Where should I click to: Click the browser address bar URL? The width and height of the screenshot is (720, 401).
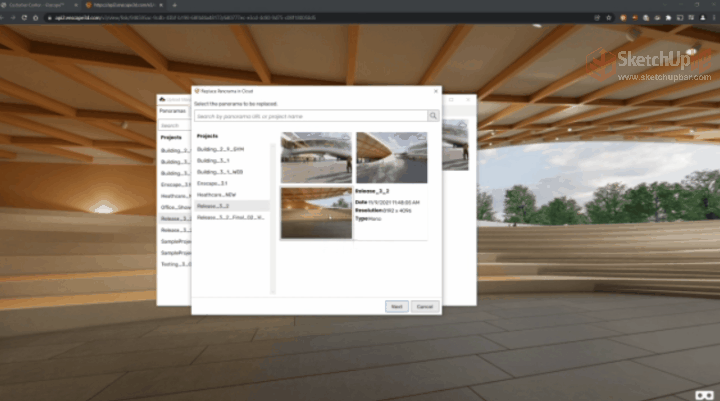pyautogui.click(x=186, y=18)
